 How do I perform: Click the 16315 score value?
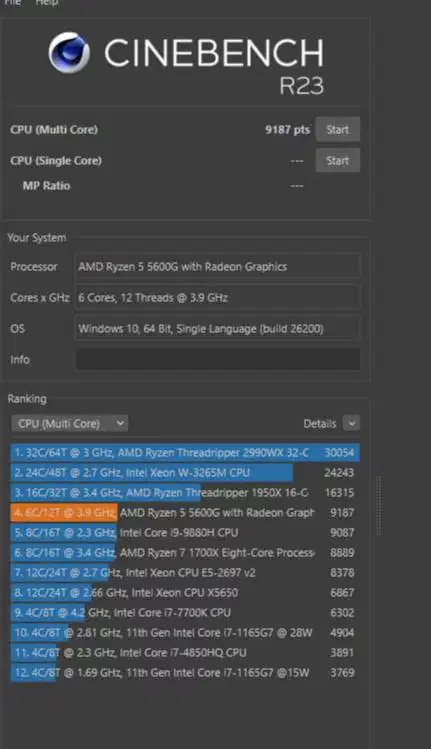click(339, 493)
